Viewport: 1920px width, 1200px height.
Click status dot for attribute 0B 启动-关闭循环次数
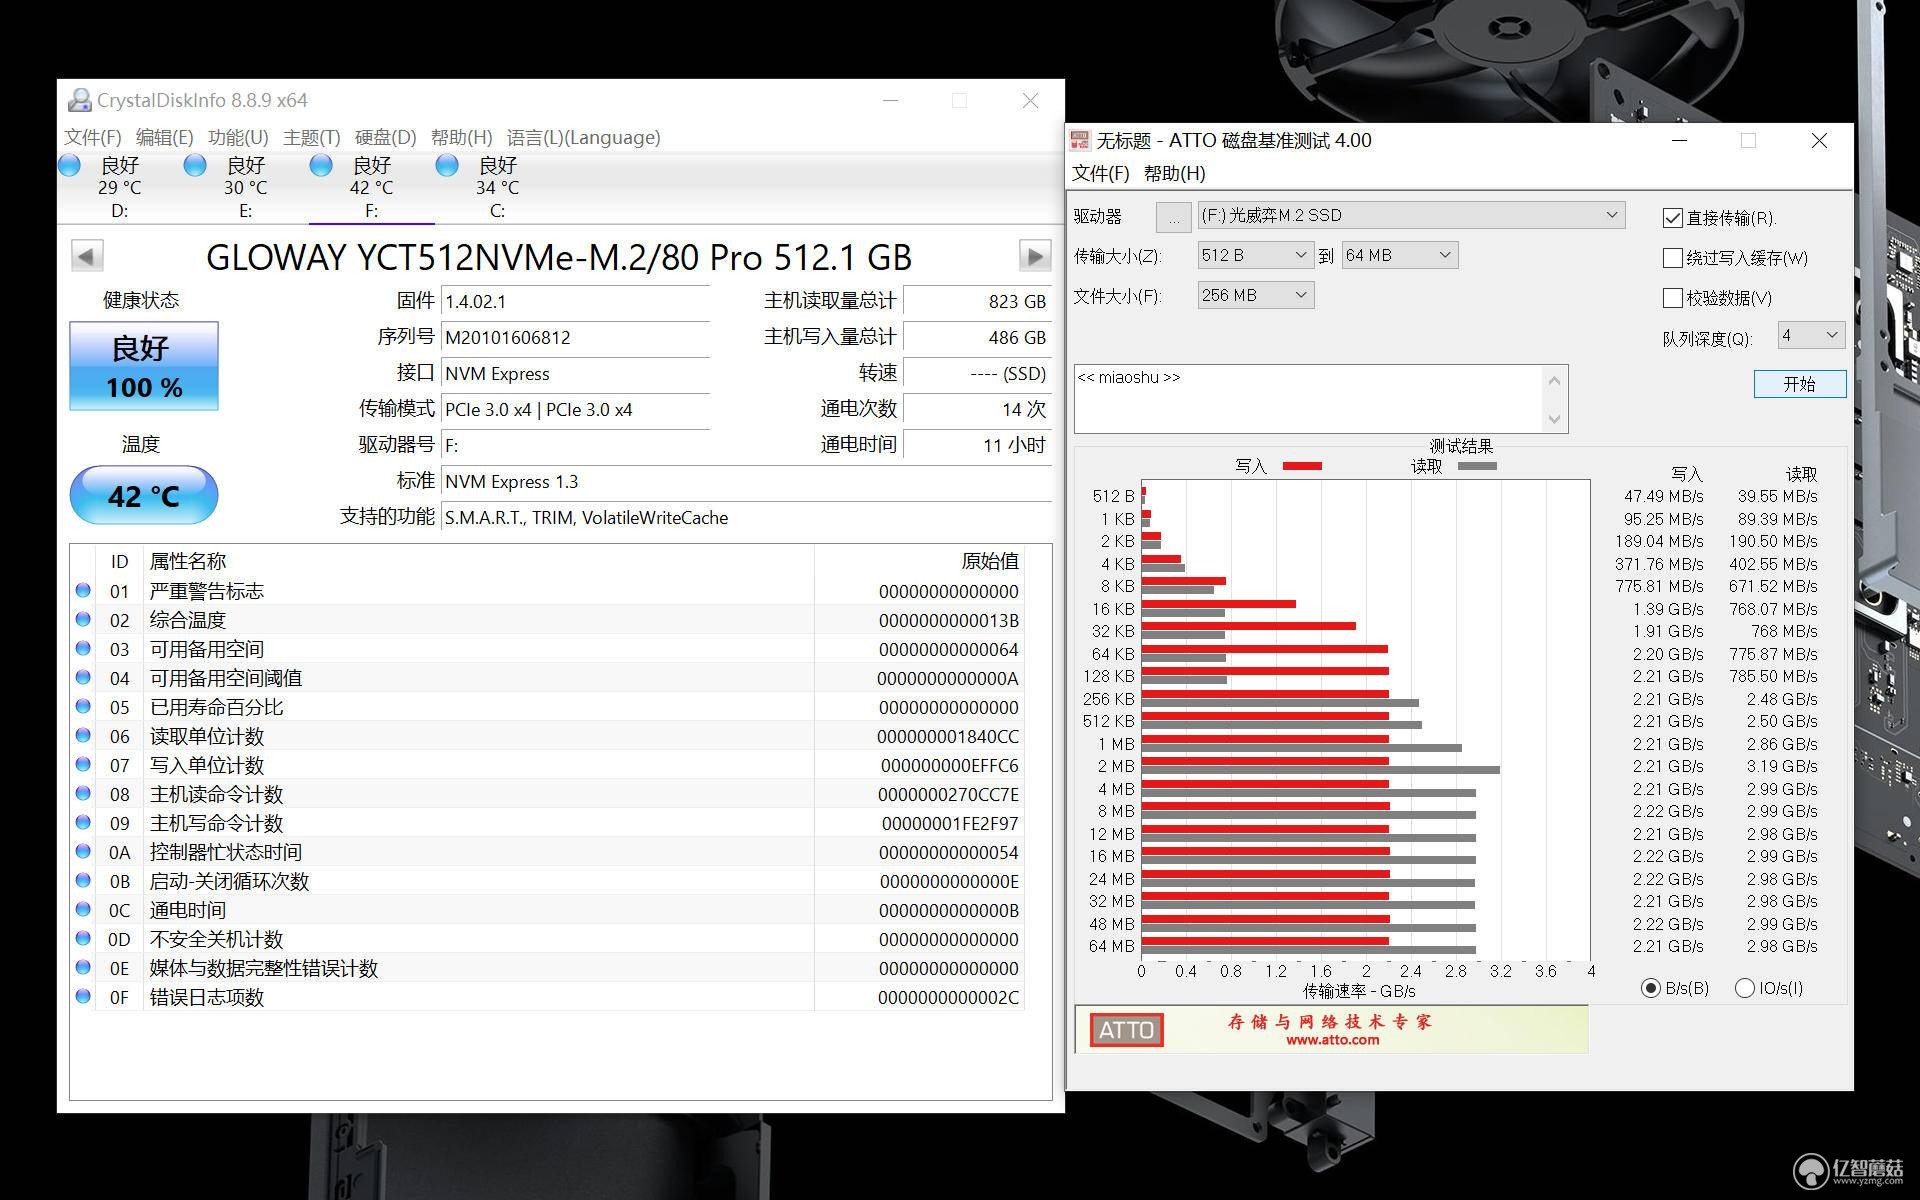83,880
